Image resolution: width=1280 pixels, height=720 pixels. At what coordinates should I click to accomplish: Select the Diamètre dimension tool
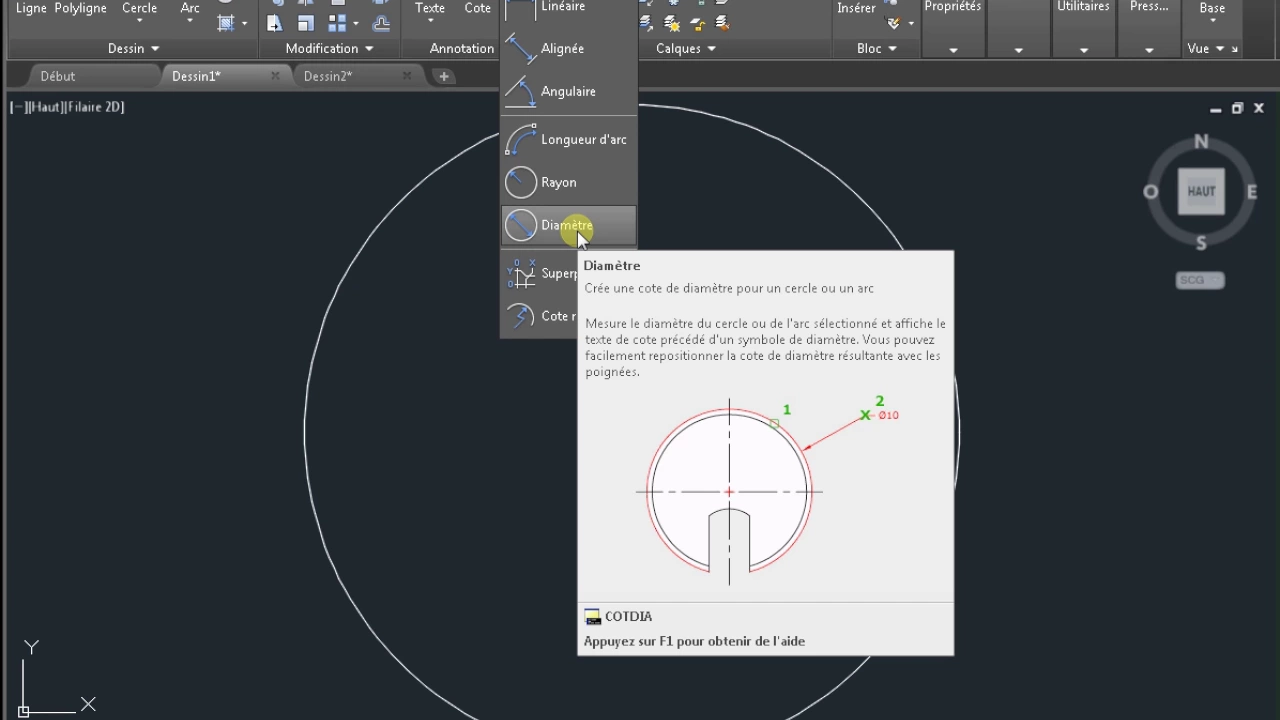coord(568,225)
